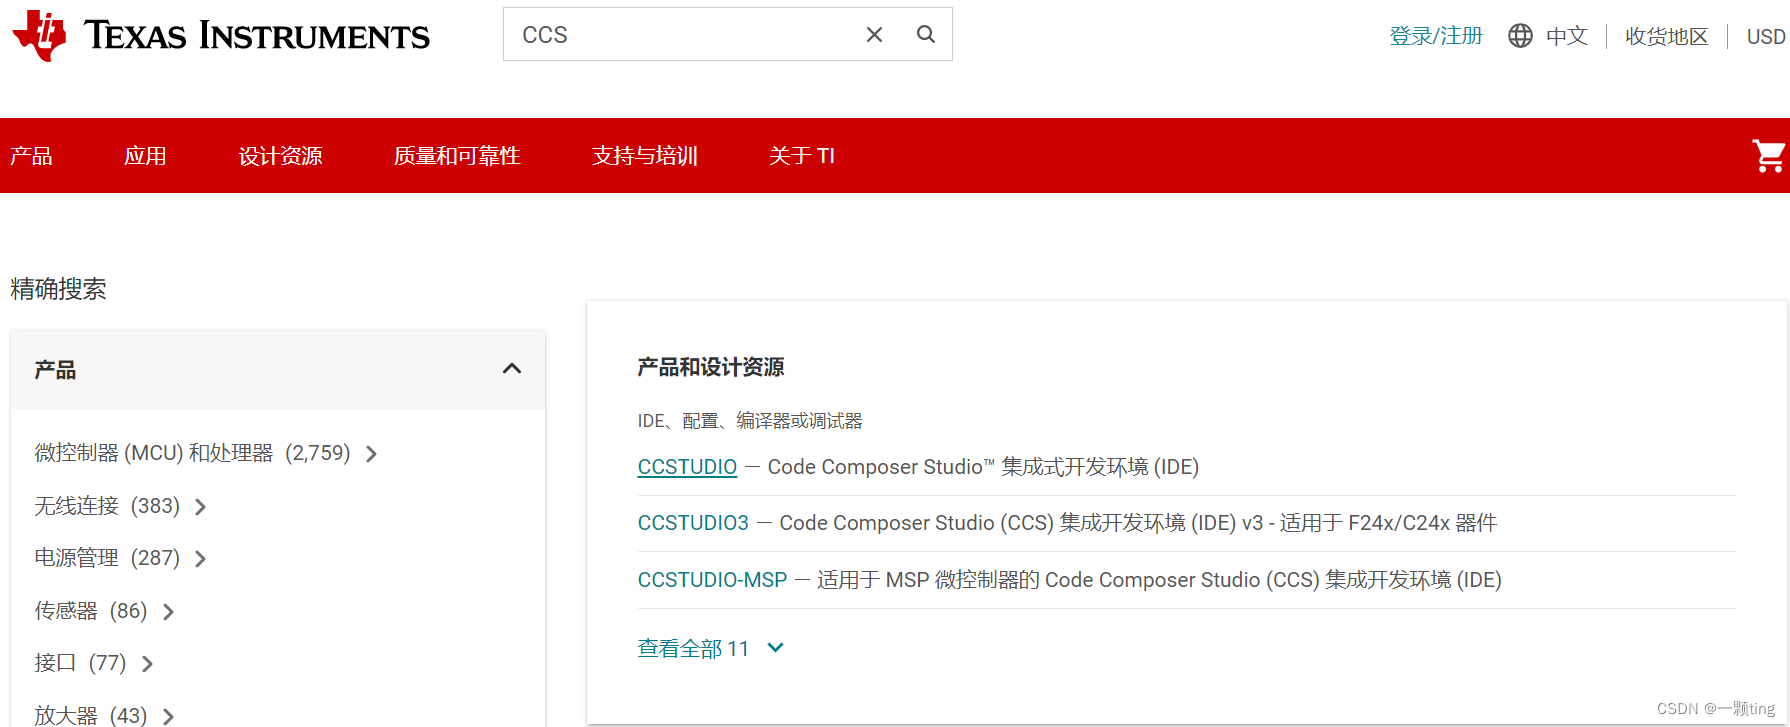Screen dimensions: 1790x727
Task: Open the 登录/注册 login link
Action: [1436, 36]
